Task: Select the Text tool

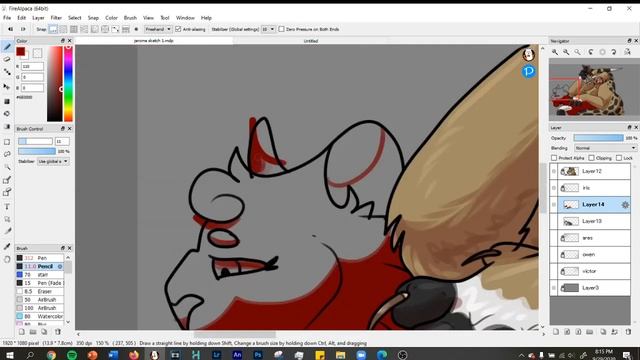Action: coord(7,207)
